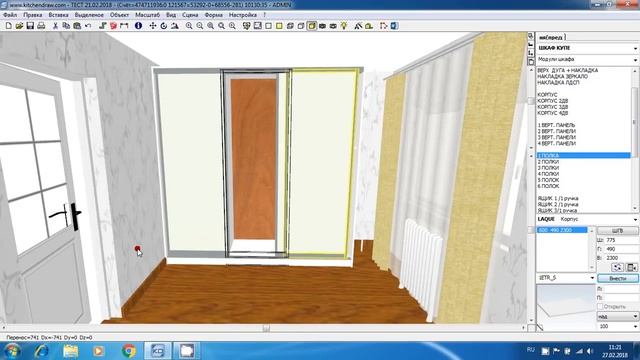Image resolution: width=640 pixels, height=360 pixels.
Task: Open Chrome from the taskbar
Action: click(129, 351)
